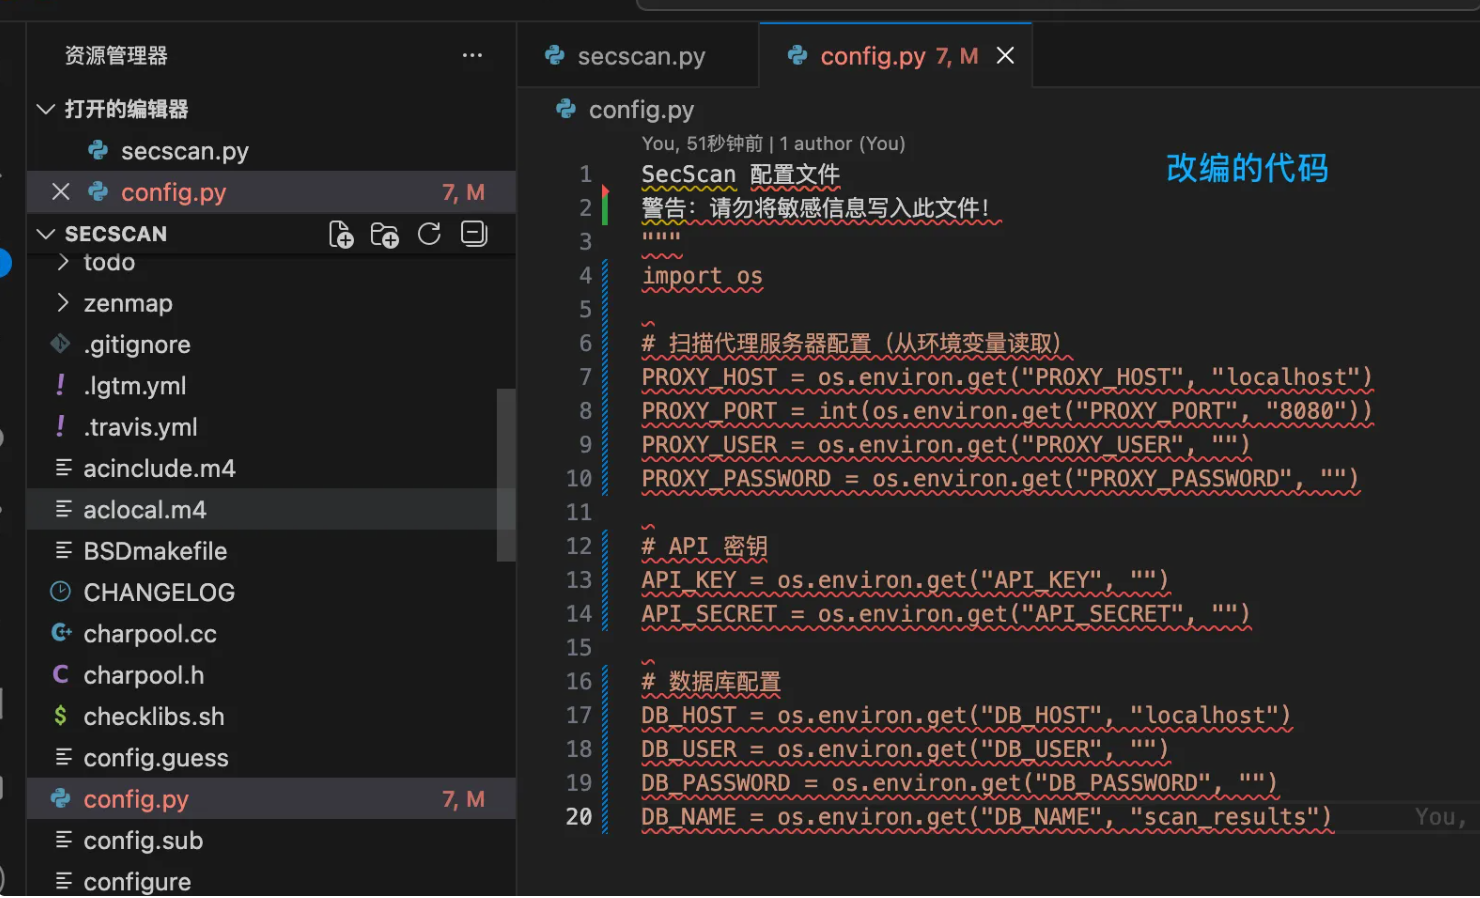
Task: Click the explorer vertical scrollbar
Action: pyautogui.click(x=506, y=475)
